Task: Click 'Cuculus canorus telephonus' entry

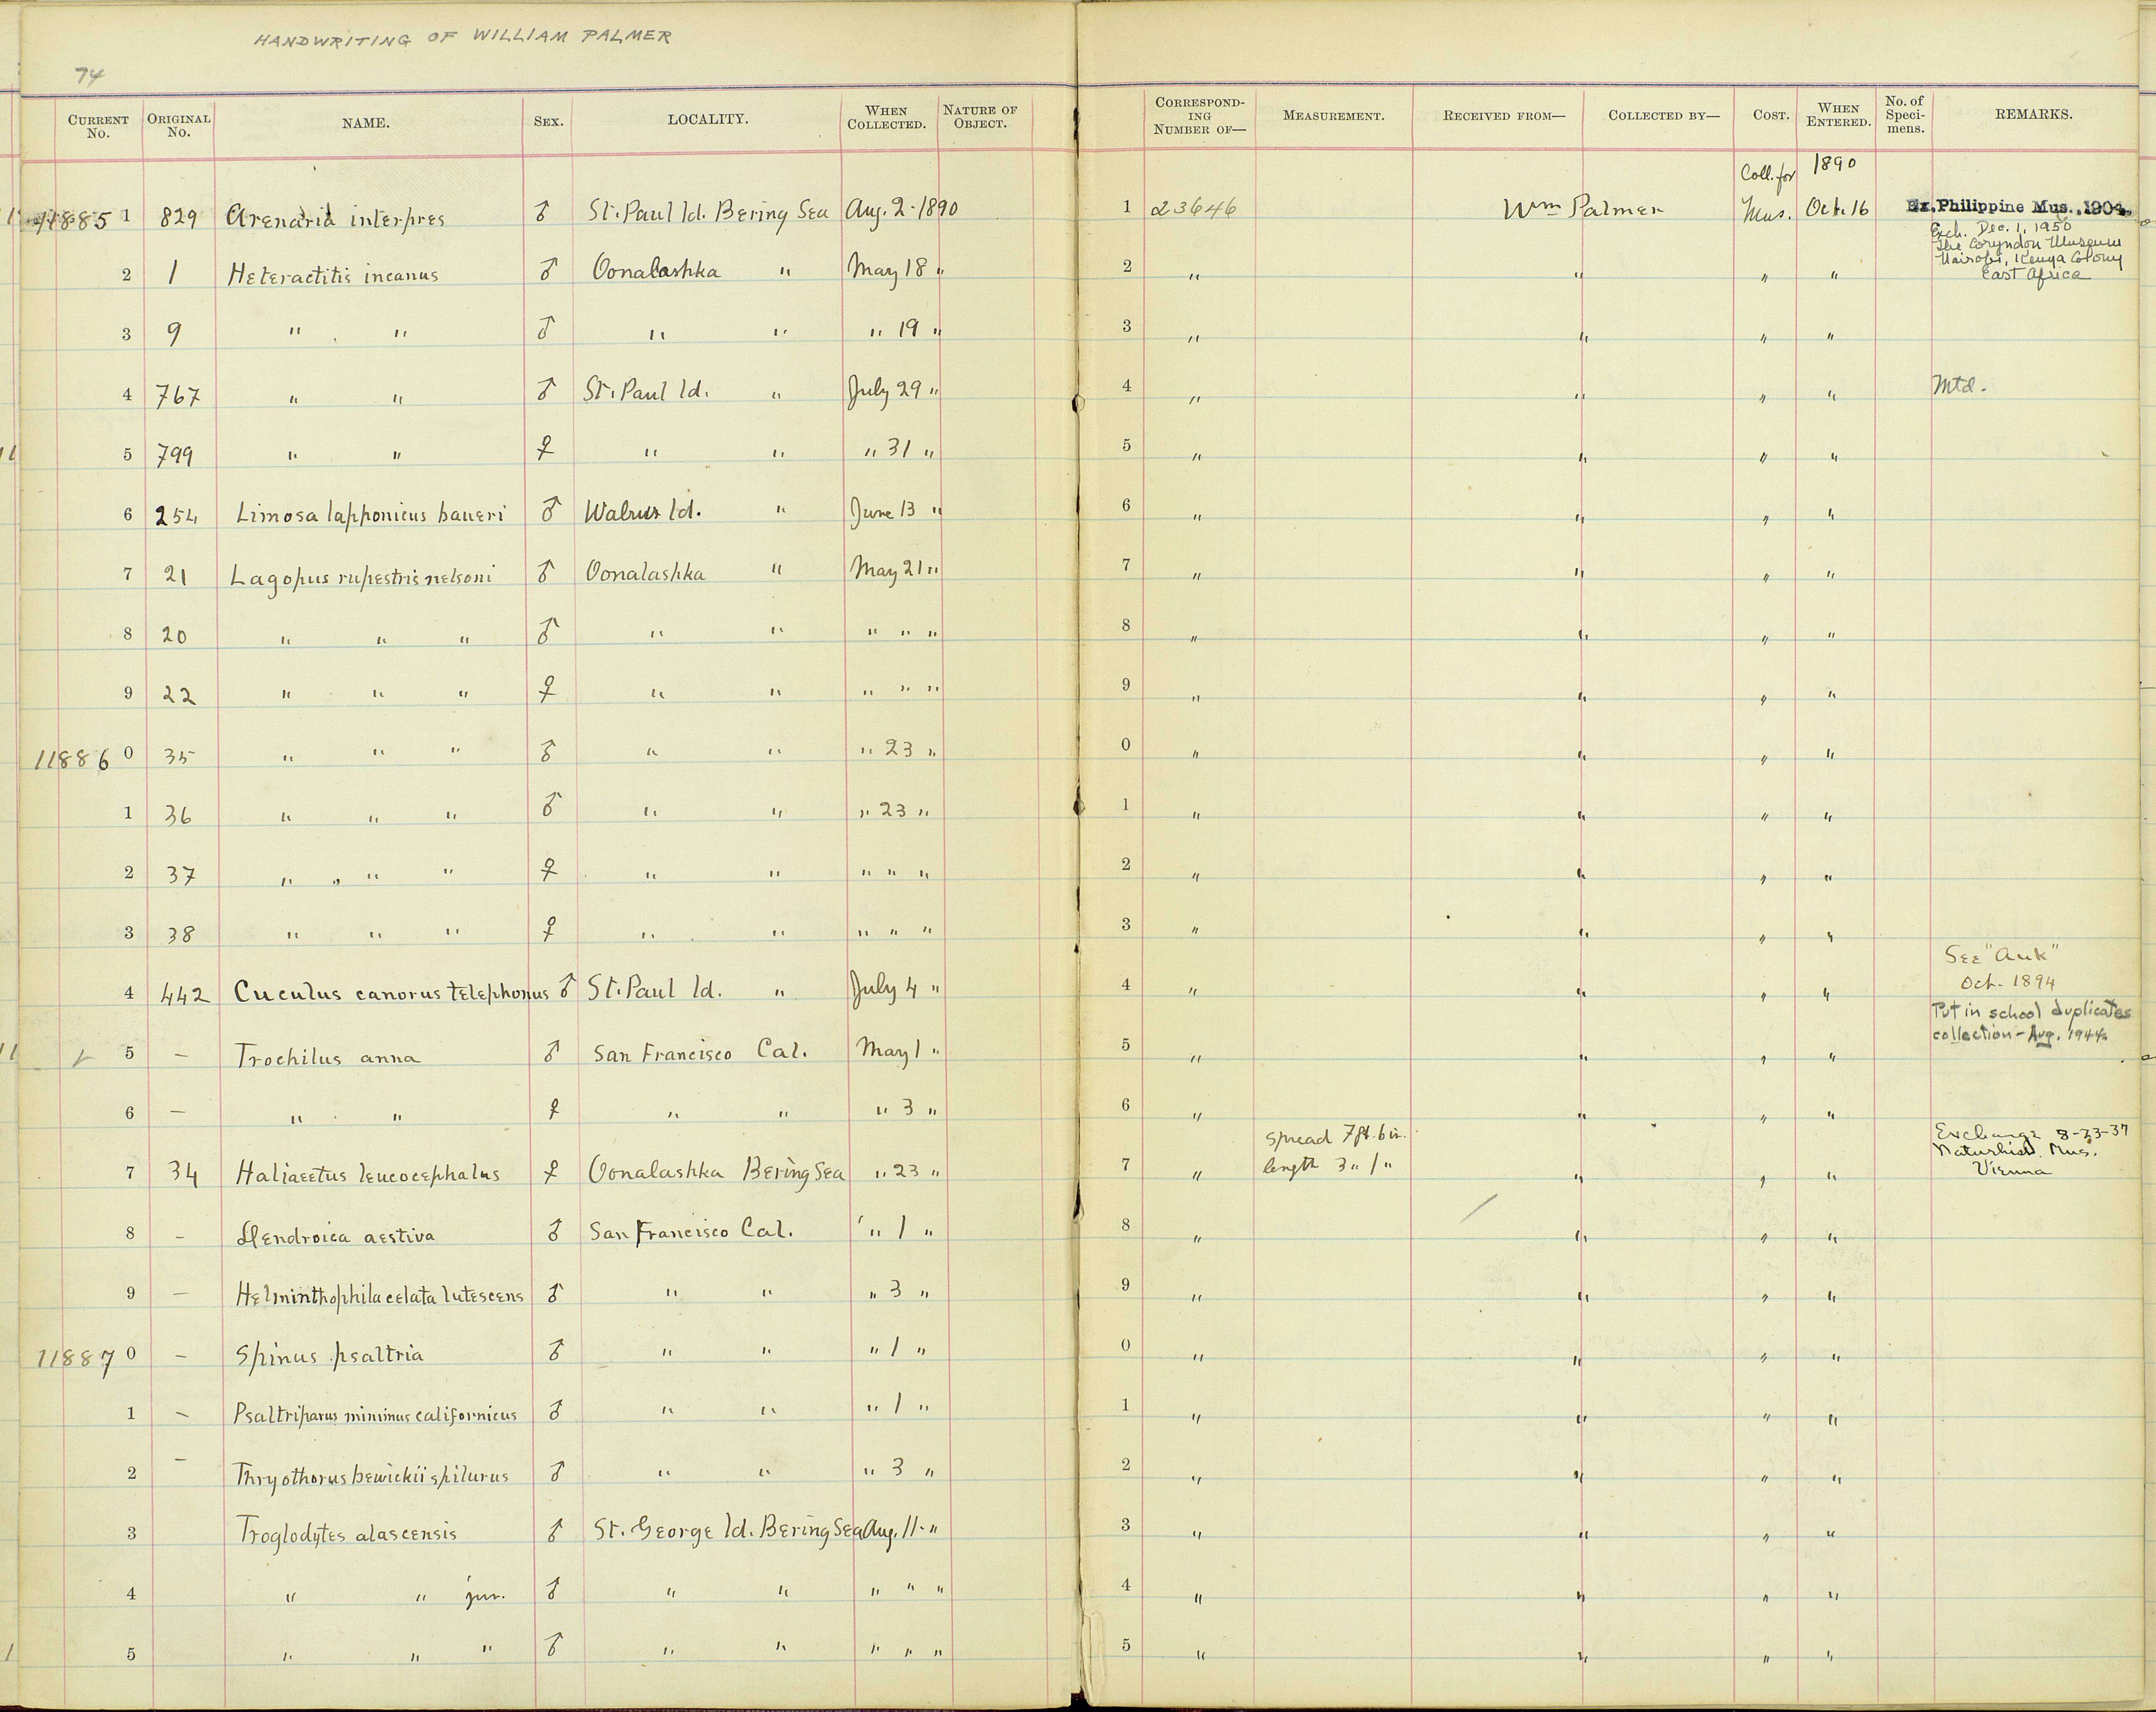Action: tap(391, 992)
